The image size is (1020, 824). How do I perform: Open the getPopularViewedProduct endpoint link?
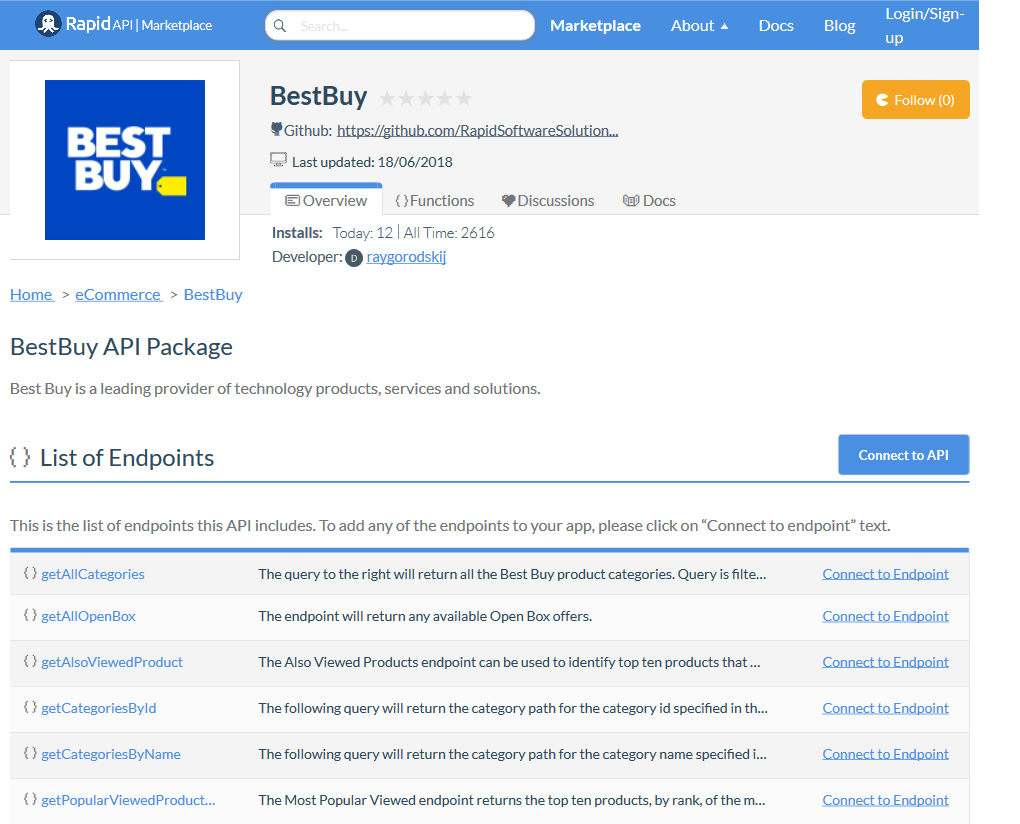click(128, 800)
